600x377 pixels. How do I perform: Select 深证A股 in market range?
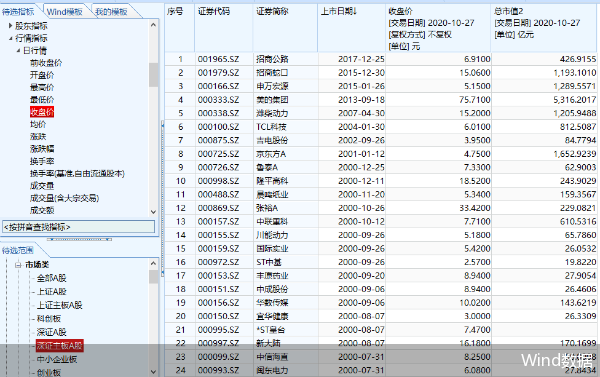click(52, 332)
